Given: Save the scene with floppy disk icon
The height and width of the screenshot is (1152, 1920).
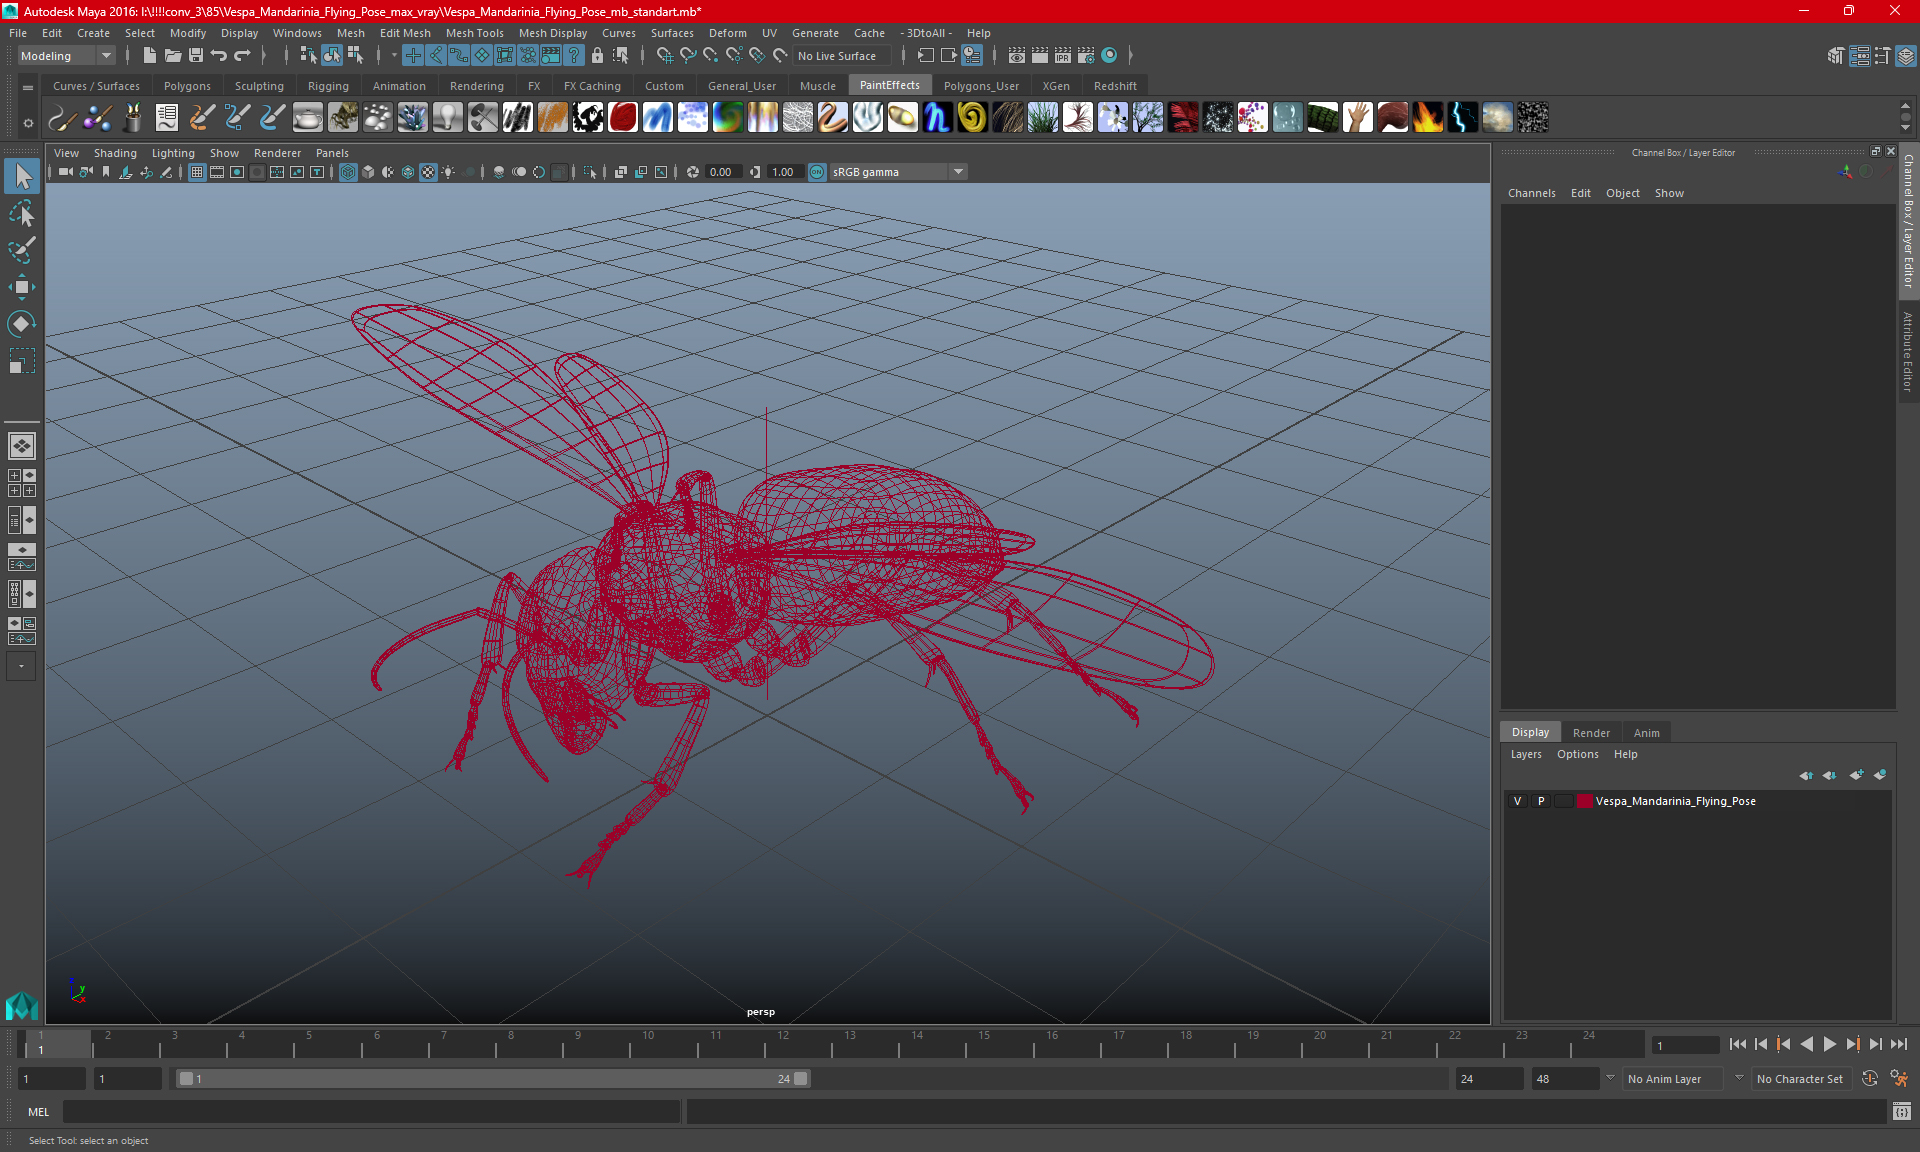Looking at the screenshot, I should click(x=196, y=56).
